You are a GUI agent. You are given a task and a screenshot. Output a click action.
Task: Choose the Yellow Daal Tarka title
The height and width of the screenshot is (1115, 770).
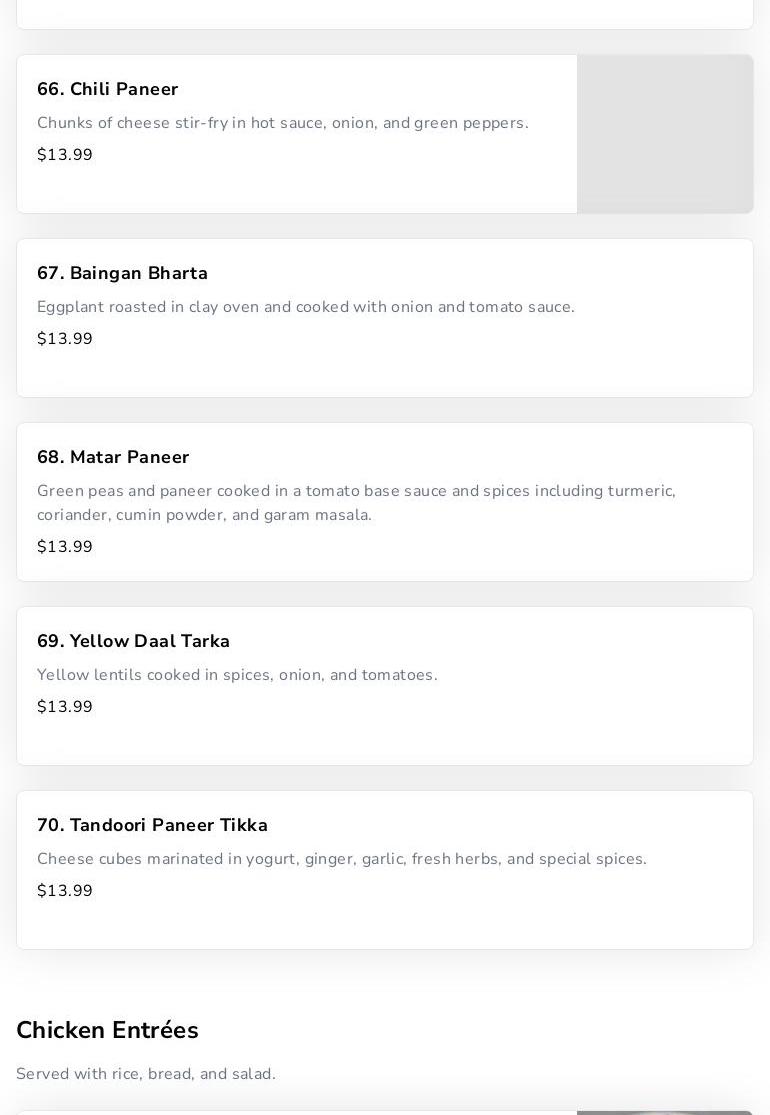[133, 642]
